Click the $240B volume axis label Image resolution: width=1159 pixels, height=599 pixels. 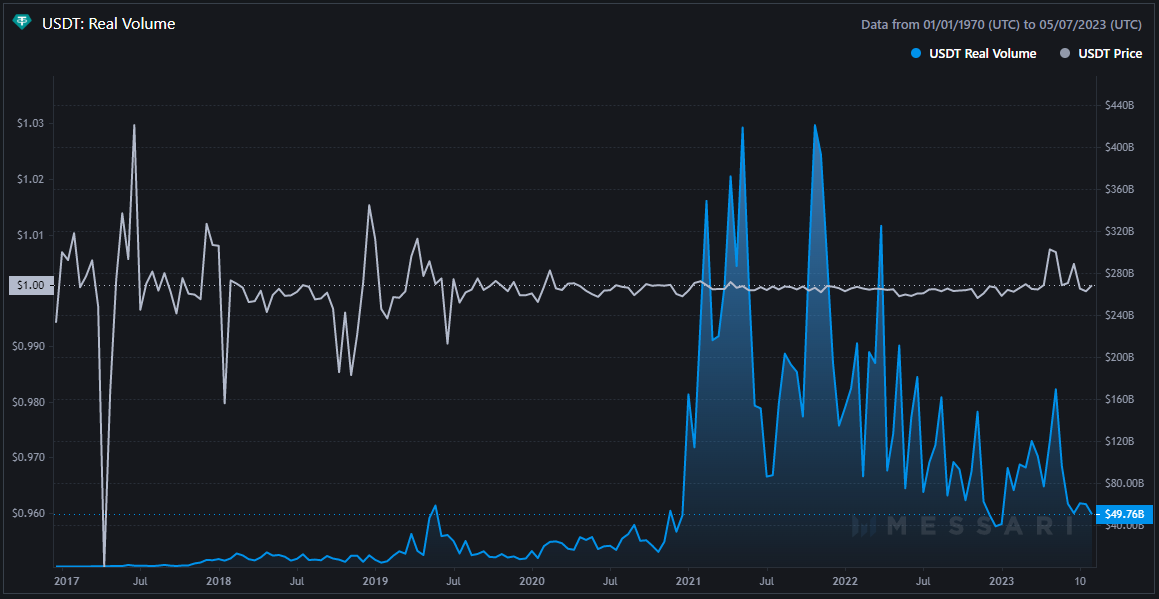tap(1118, 316)
